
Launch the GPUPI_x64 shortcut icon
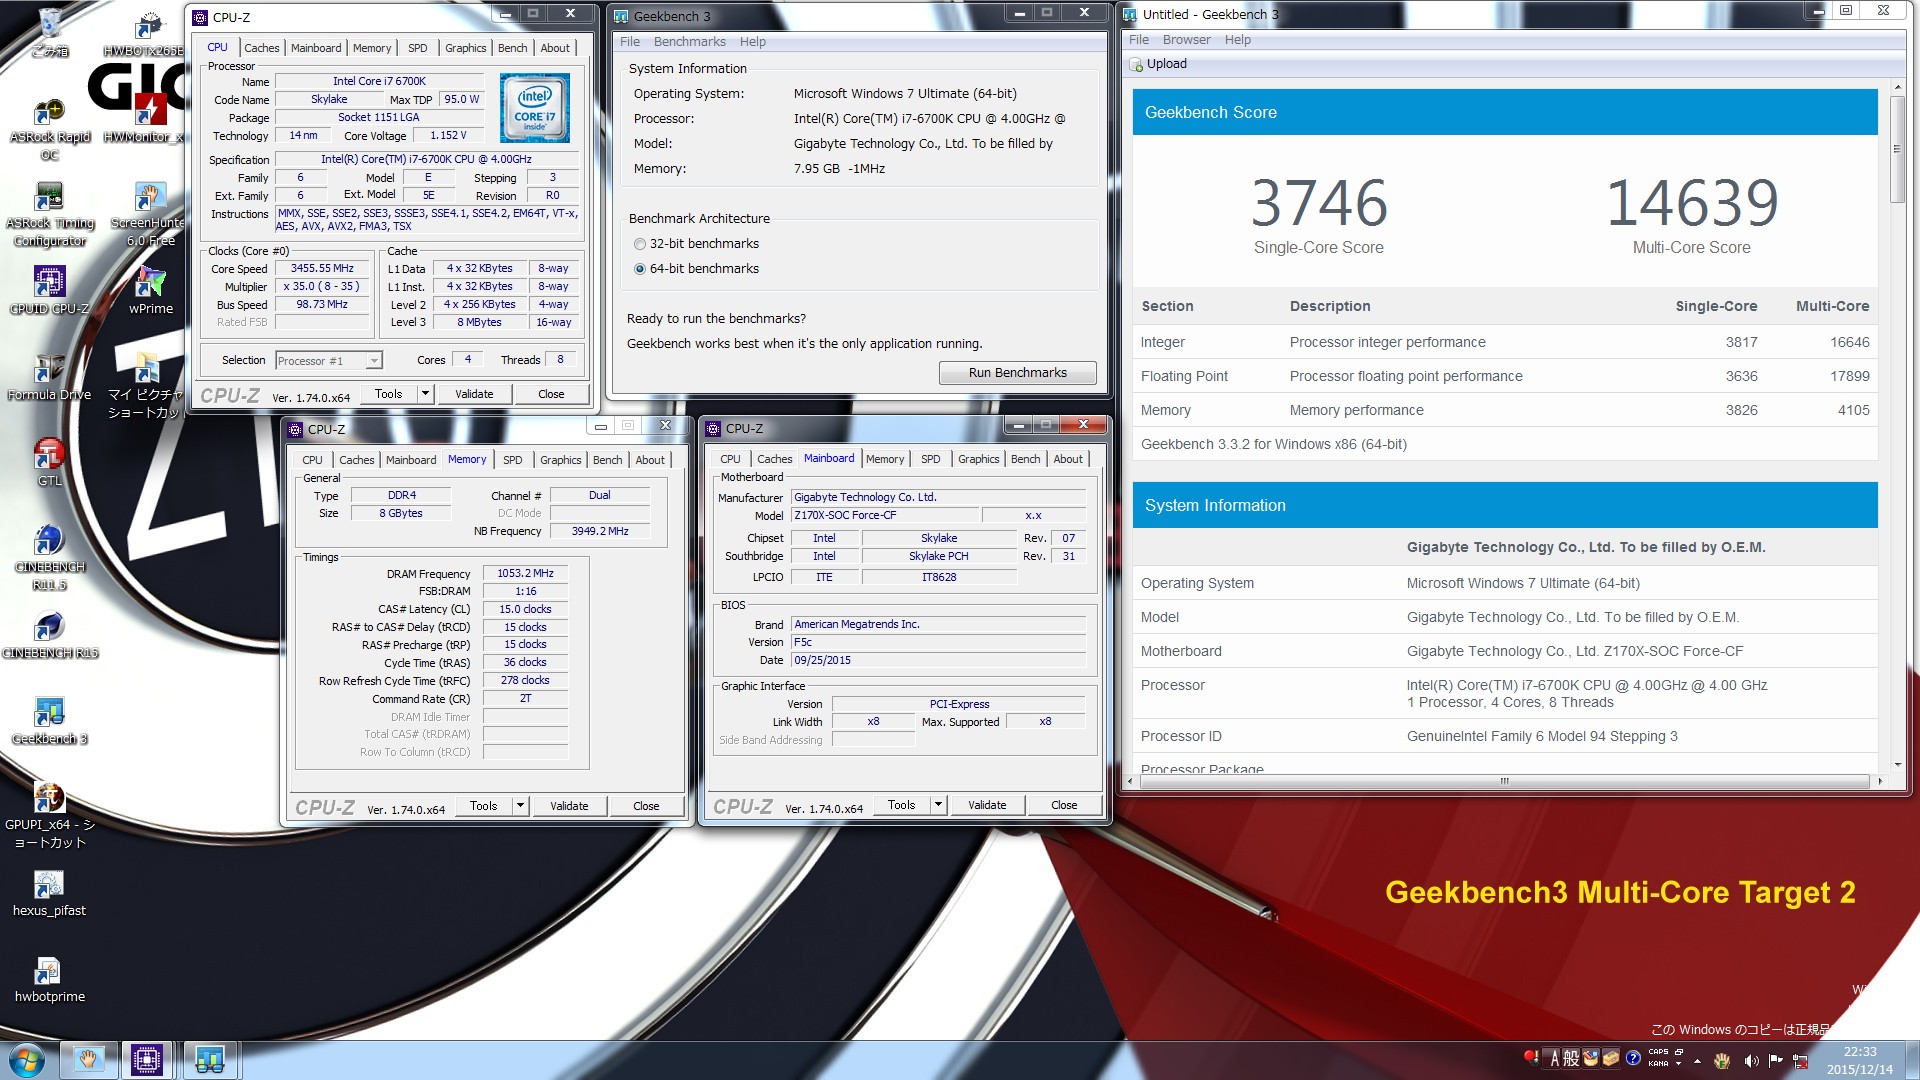49,815
